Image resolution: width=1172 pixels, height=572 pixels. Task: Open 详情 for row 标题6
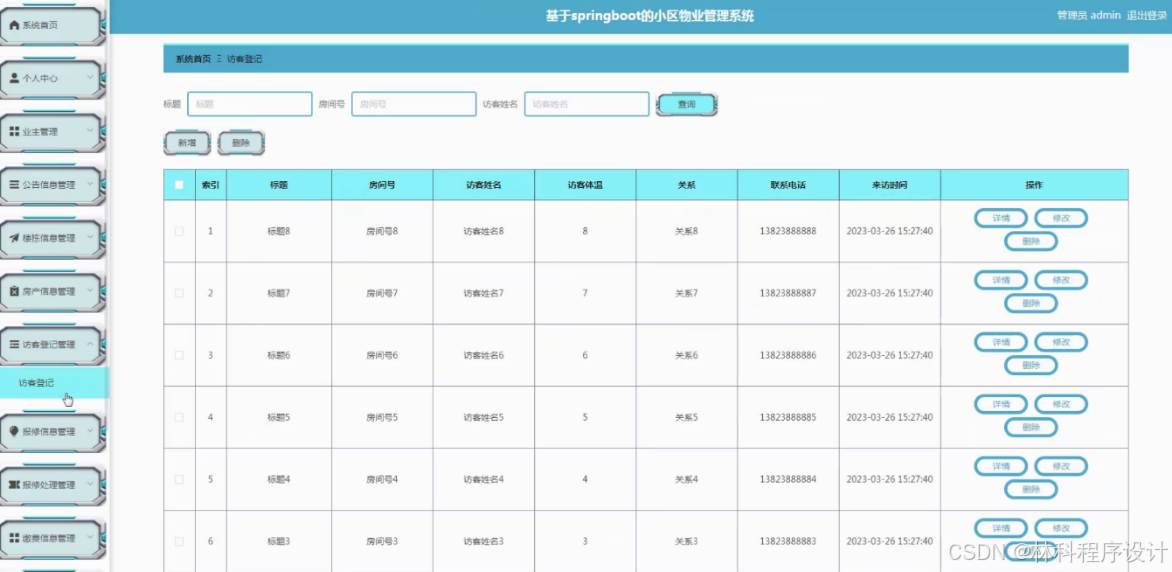click(x=1001, y=342)
